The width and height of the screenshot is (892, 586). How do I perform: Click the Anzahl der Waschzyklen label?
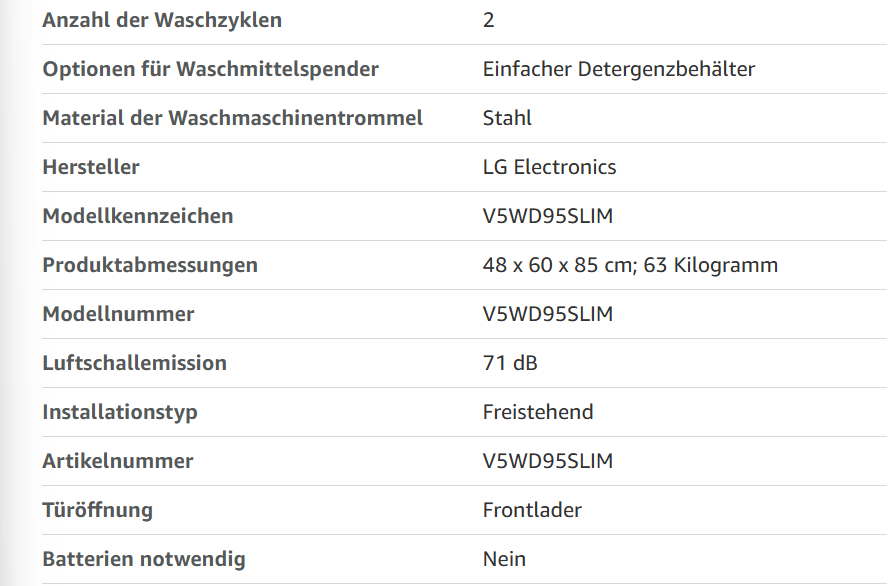[162, 20]
